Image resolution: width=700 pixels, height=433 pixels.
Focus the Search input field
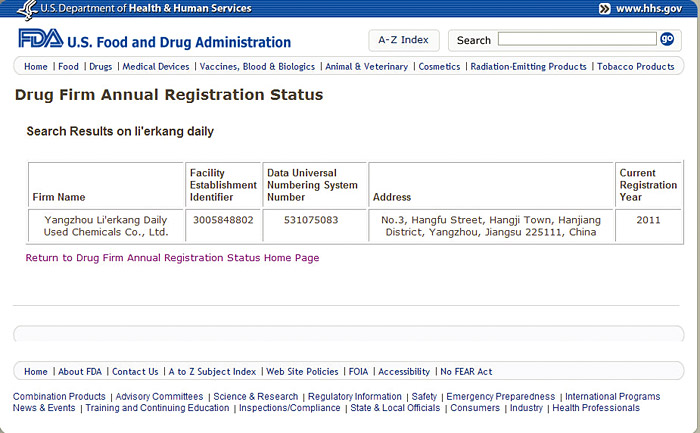(577, 39)
